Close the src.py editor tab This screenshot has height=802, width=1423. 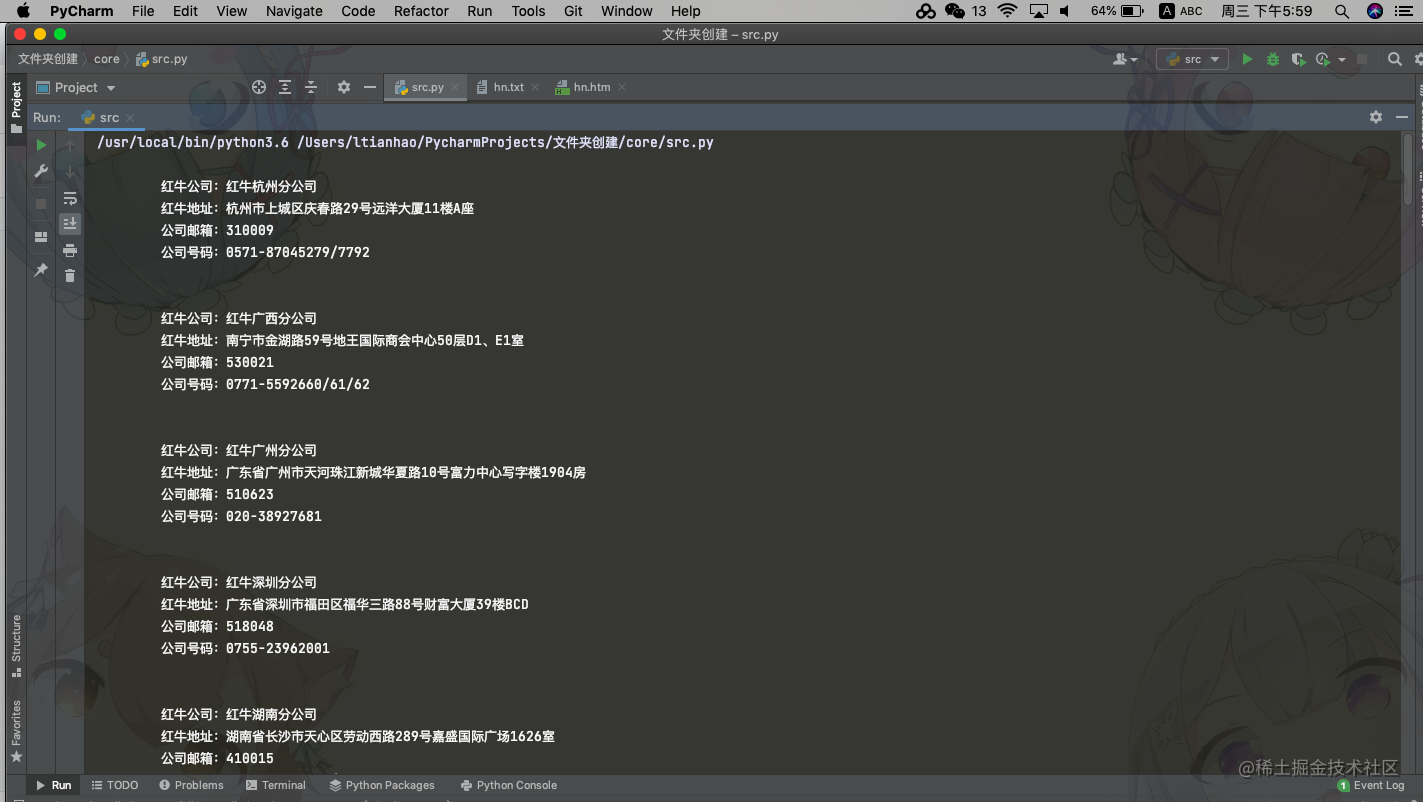(x=455, y=87)
